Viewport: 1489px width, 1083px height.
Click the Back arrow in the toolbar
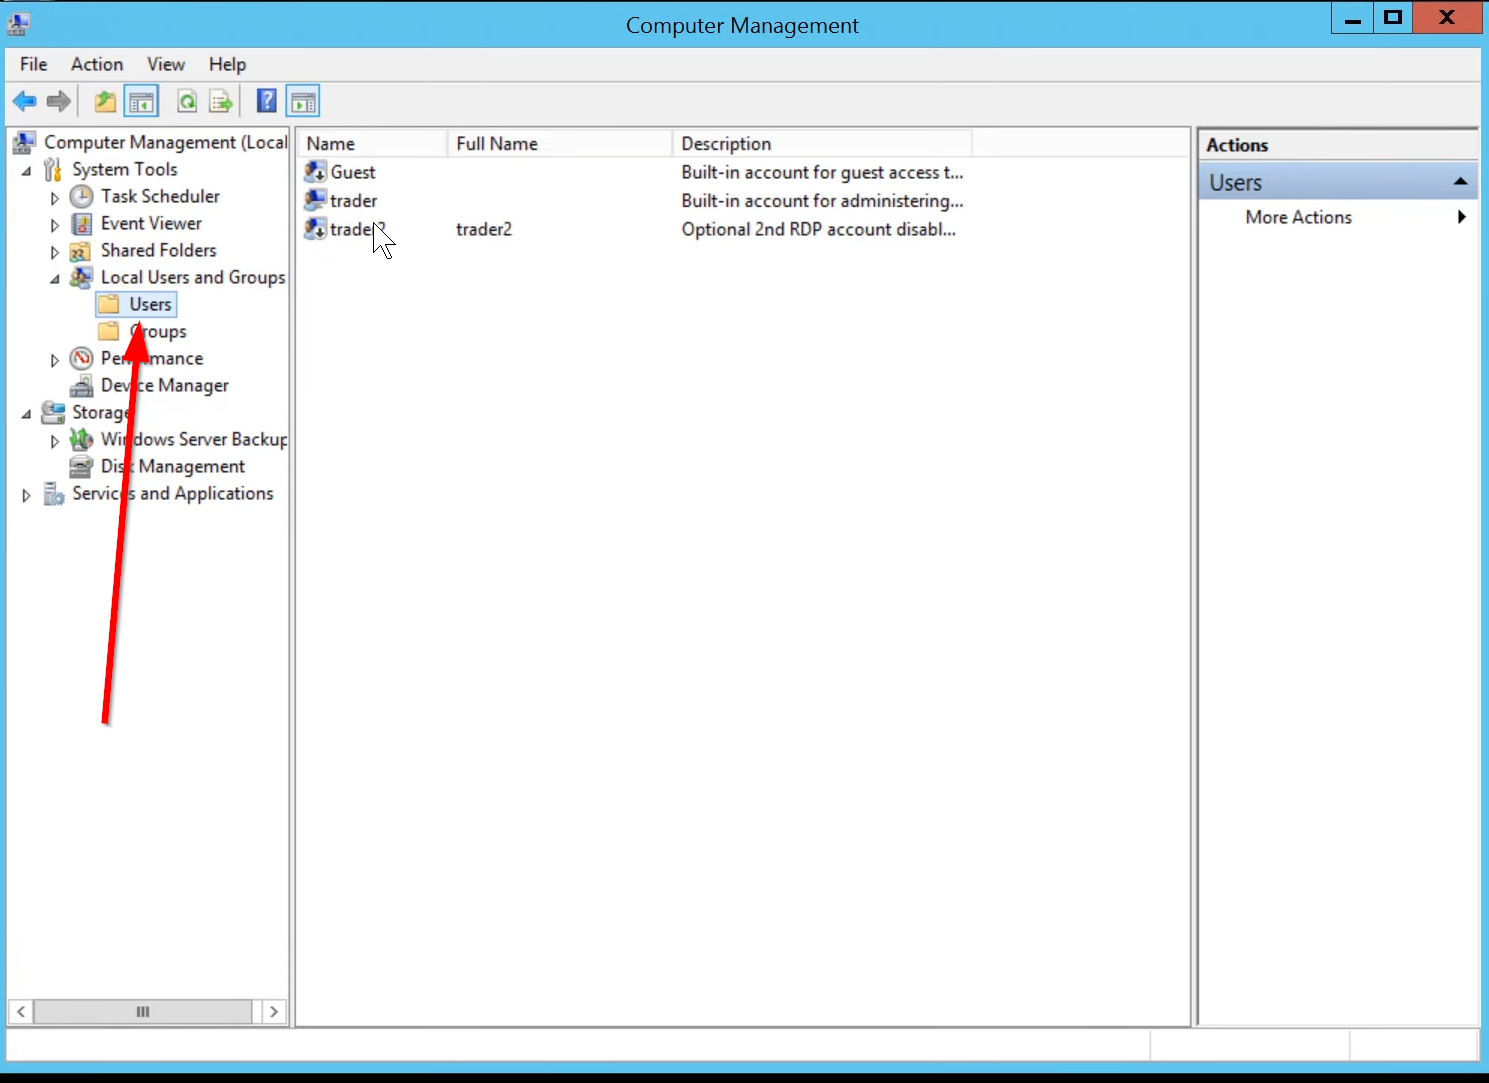click(24, 101)
